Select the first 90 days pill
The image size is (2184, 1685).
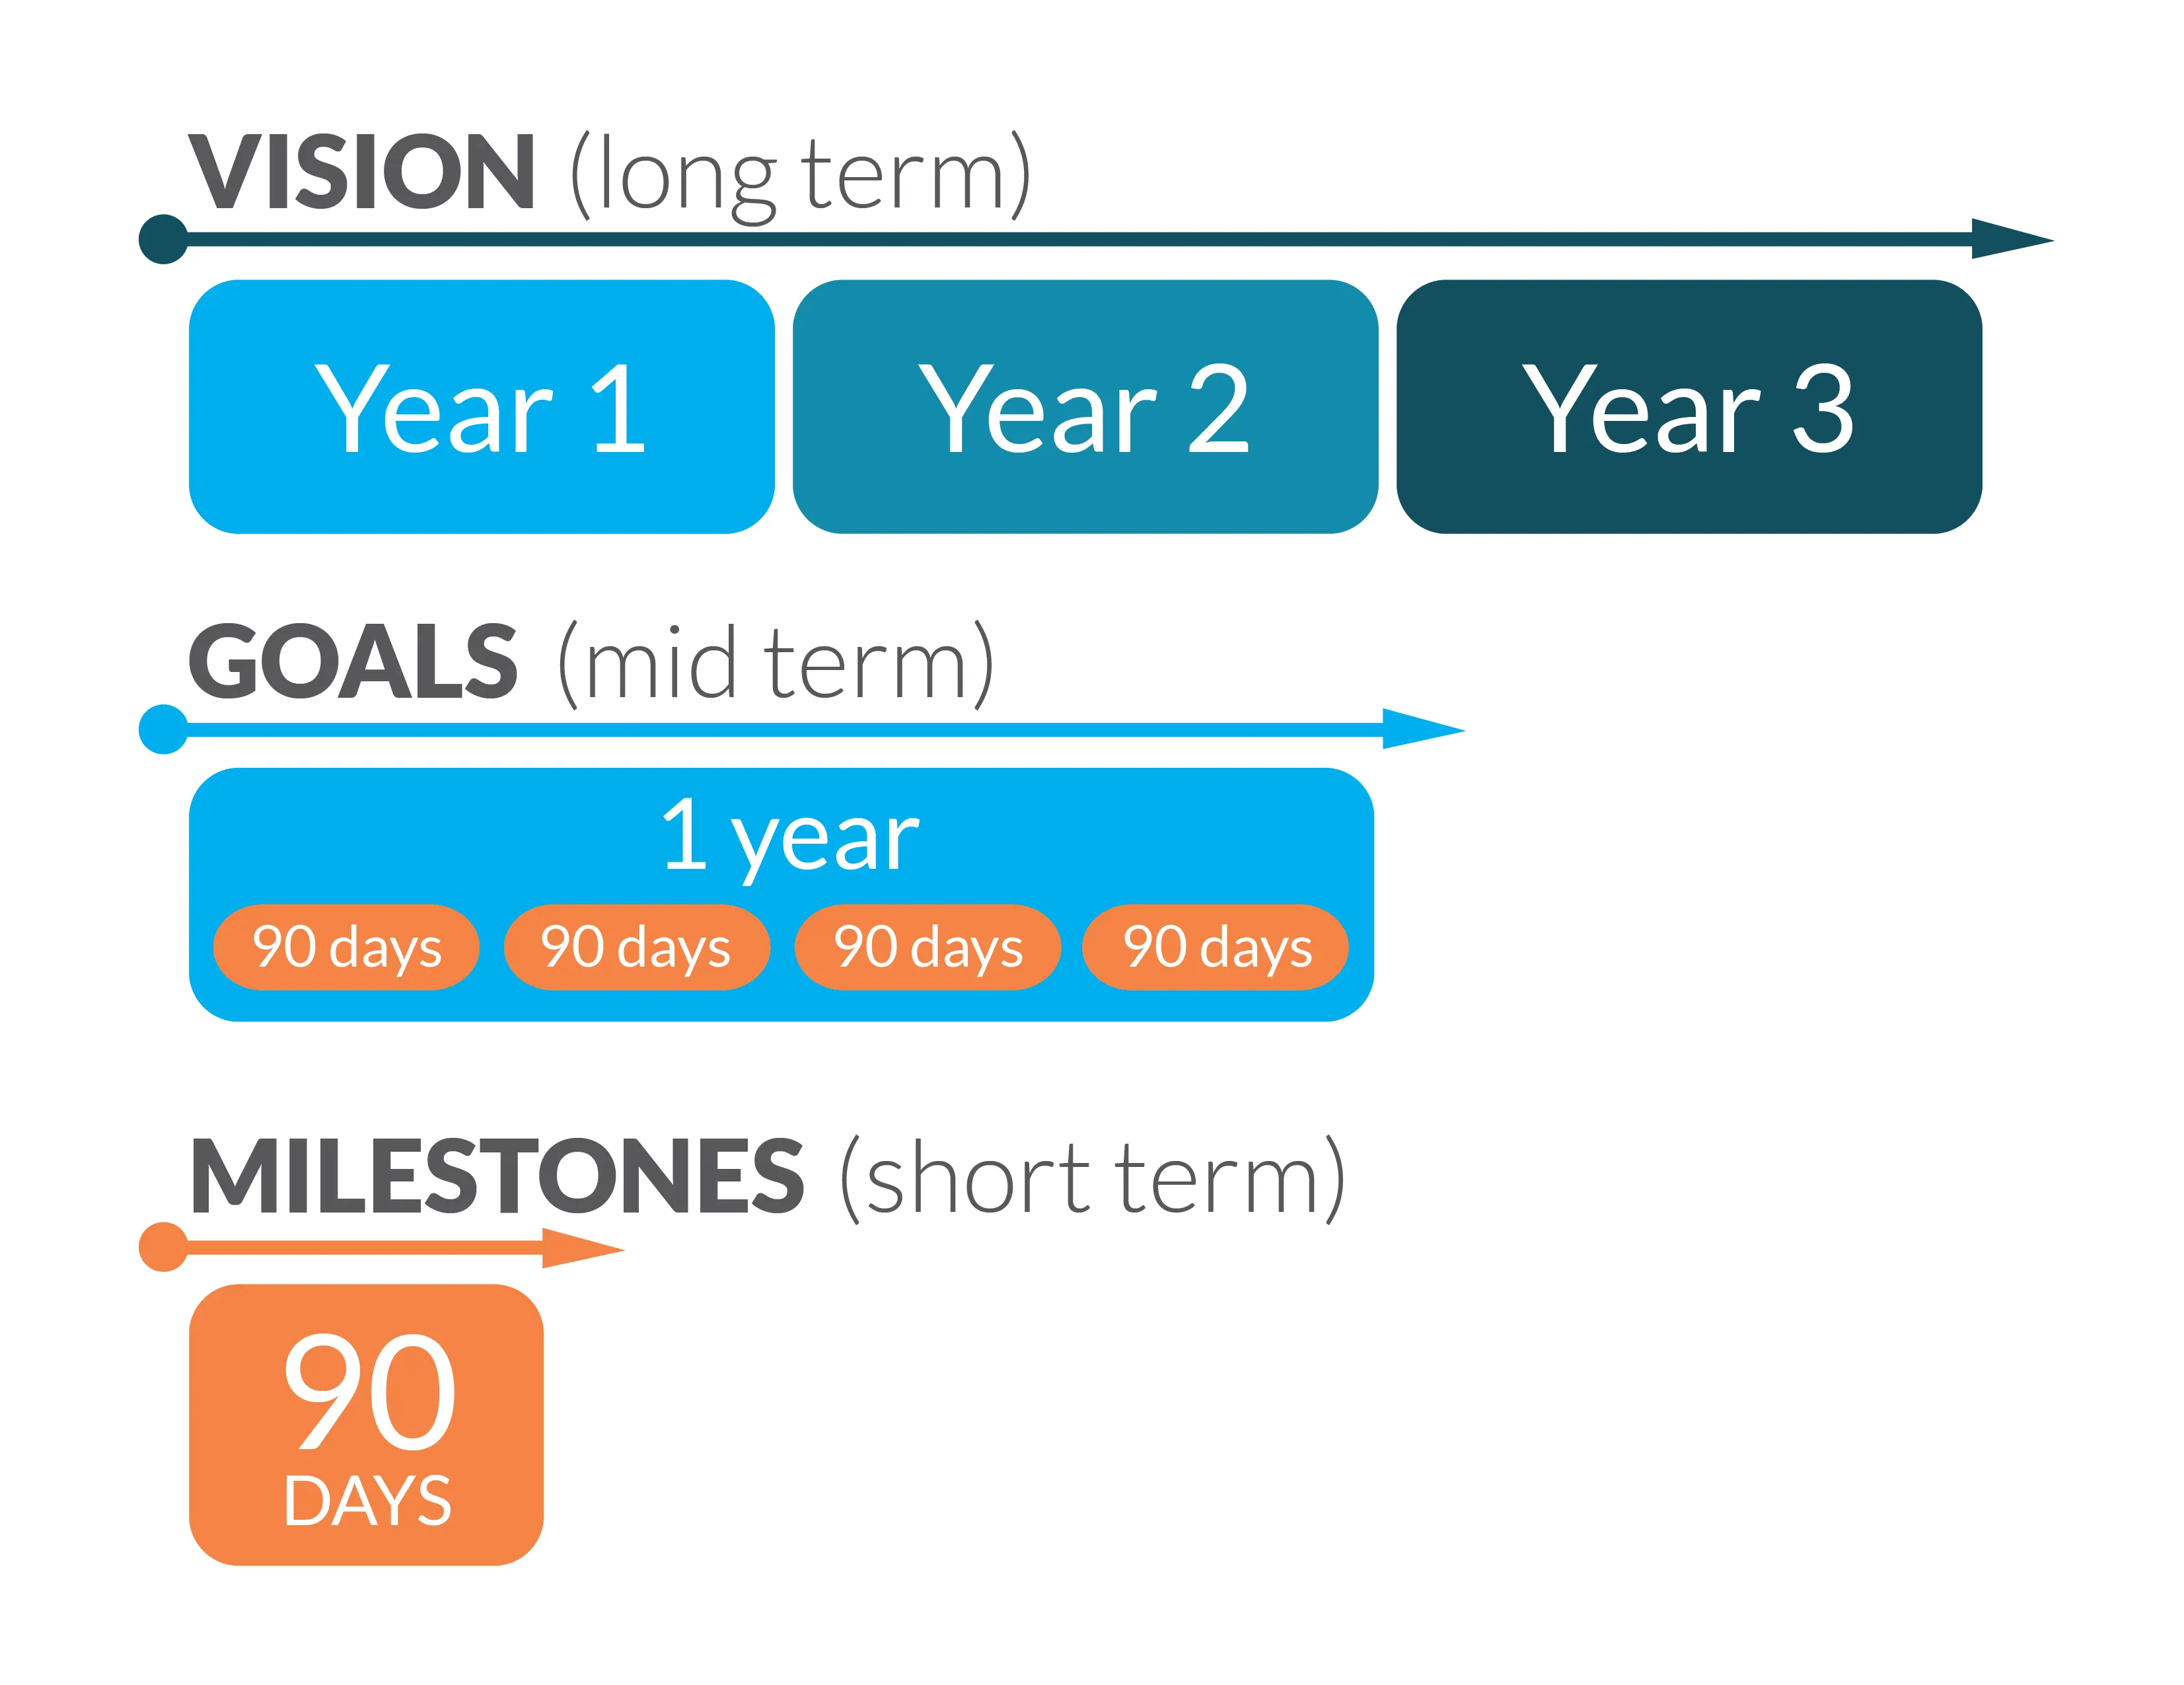346,947
